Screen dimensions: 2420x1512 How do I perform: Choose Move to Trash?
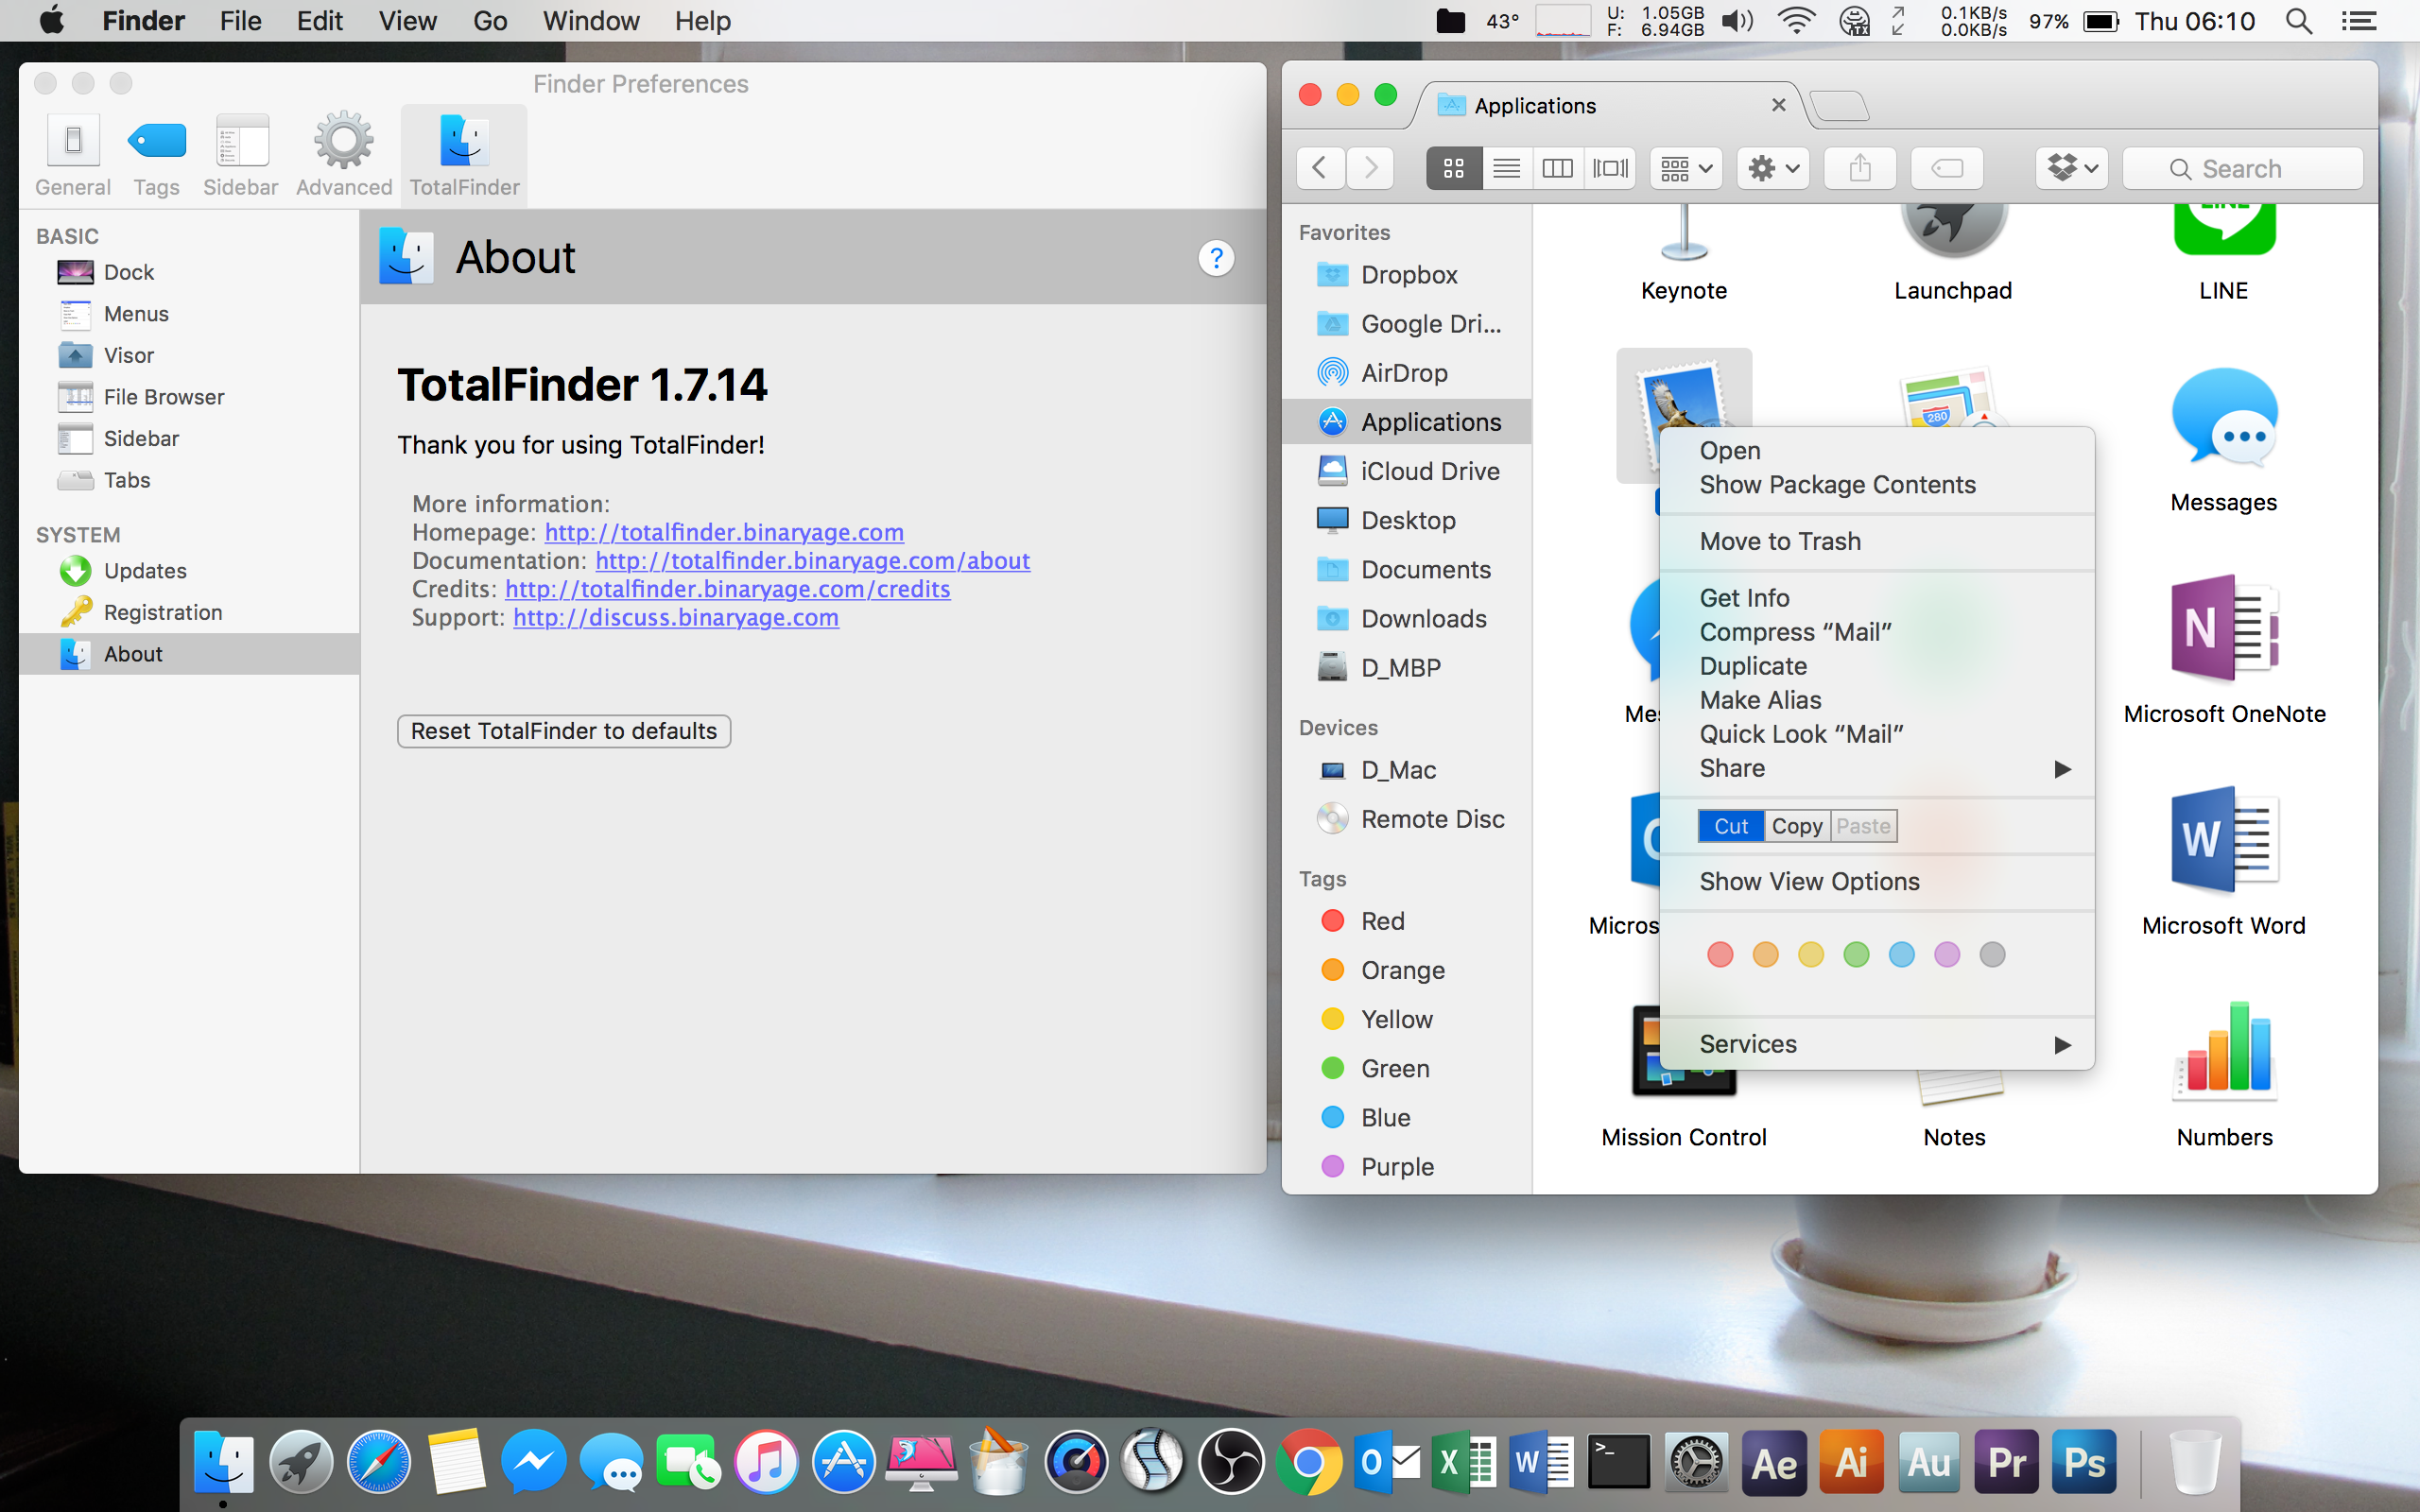(x=1877, y=541)
